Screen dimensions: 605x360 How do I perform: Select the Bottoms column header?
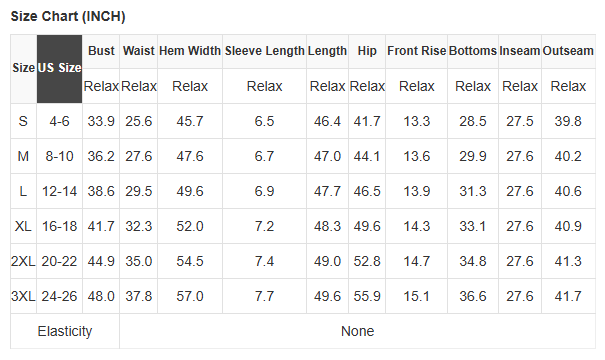coord(473,51)
